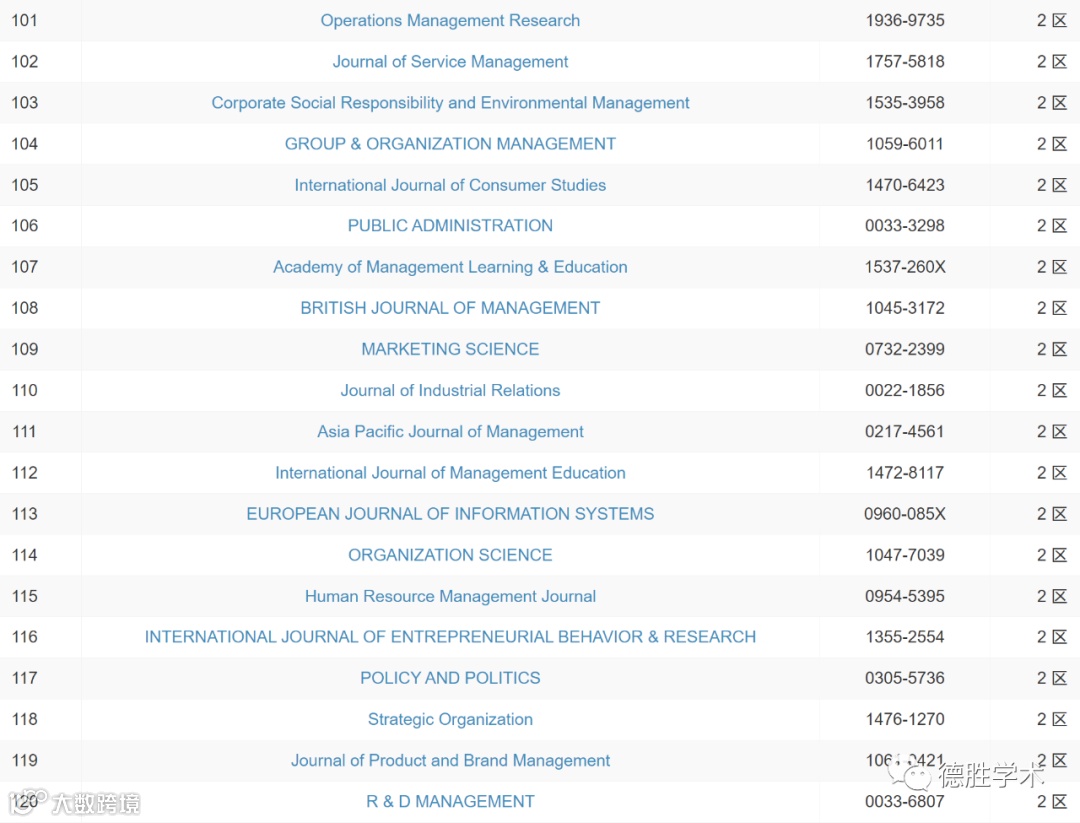Click row number 105
This screenshot has width=1080, height=823.
(24, 185)
